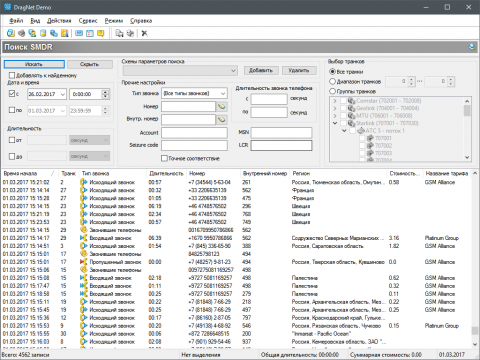Click the gray print records toolbar icon

point(130,33)
